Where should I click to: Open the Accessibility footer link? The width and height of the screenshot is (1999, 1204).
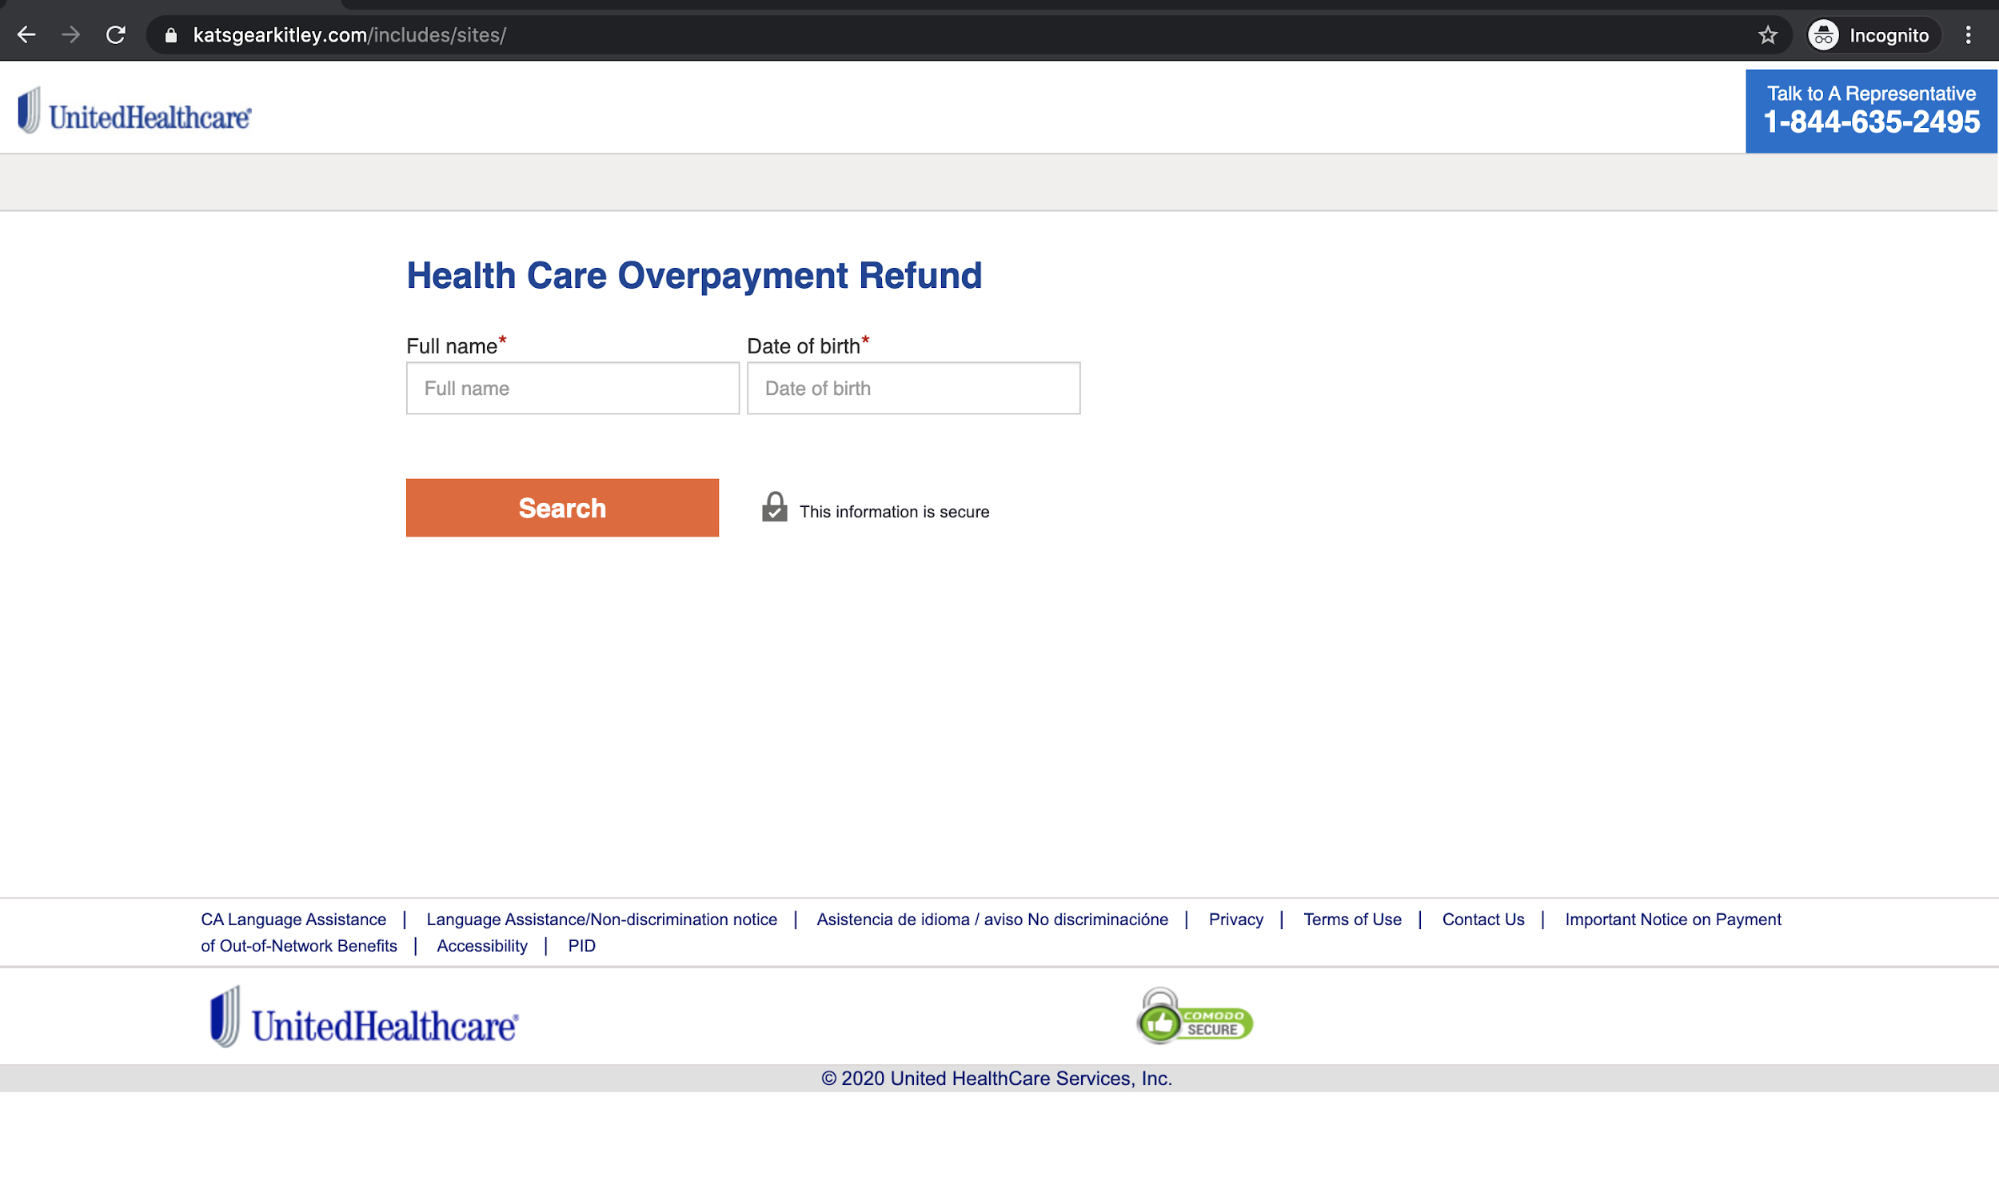point(482,946)
